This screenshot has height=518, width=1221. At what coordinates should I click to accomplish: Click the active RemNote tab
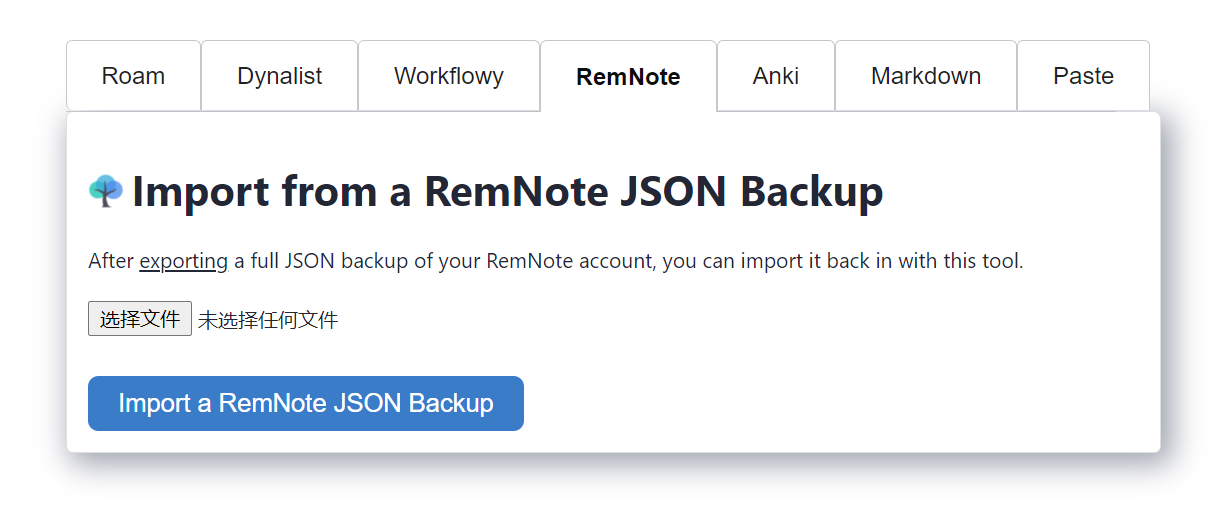(628, 77)
